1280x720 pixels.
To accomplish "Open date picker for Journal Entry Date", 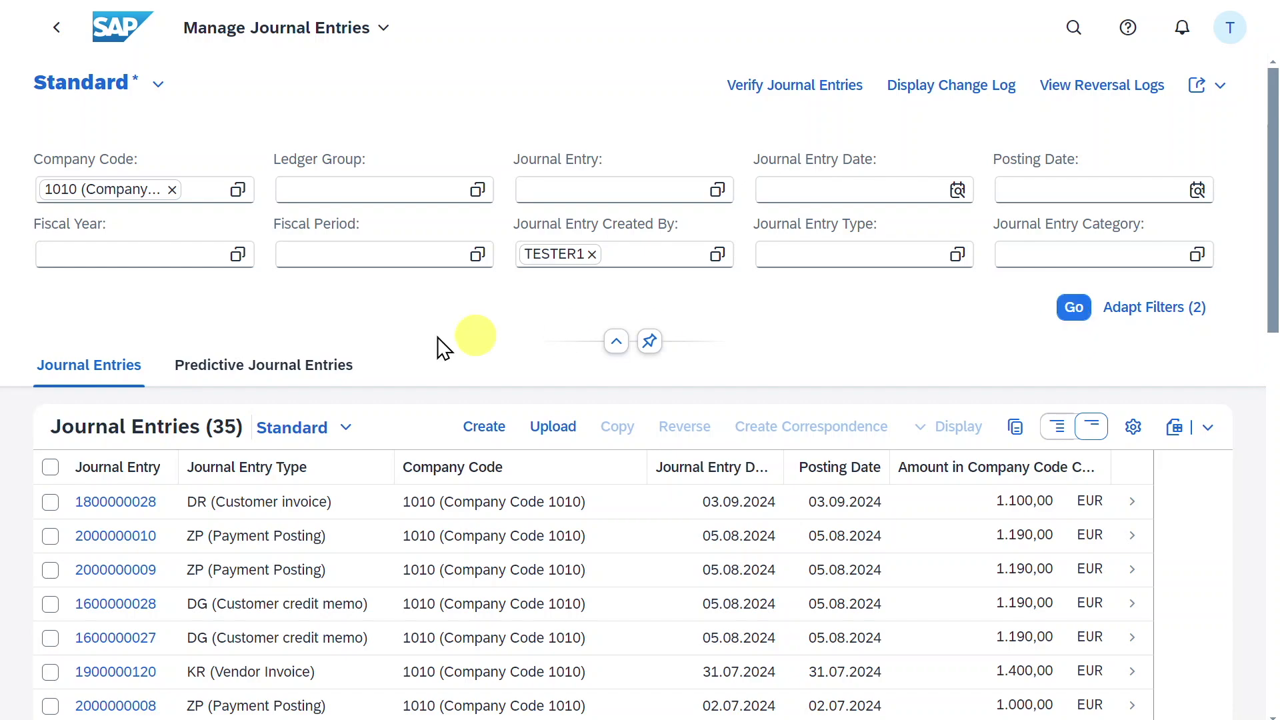I will coord(958,190).
